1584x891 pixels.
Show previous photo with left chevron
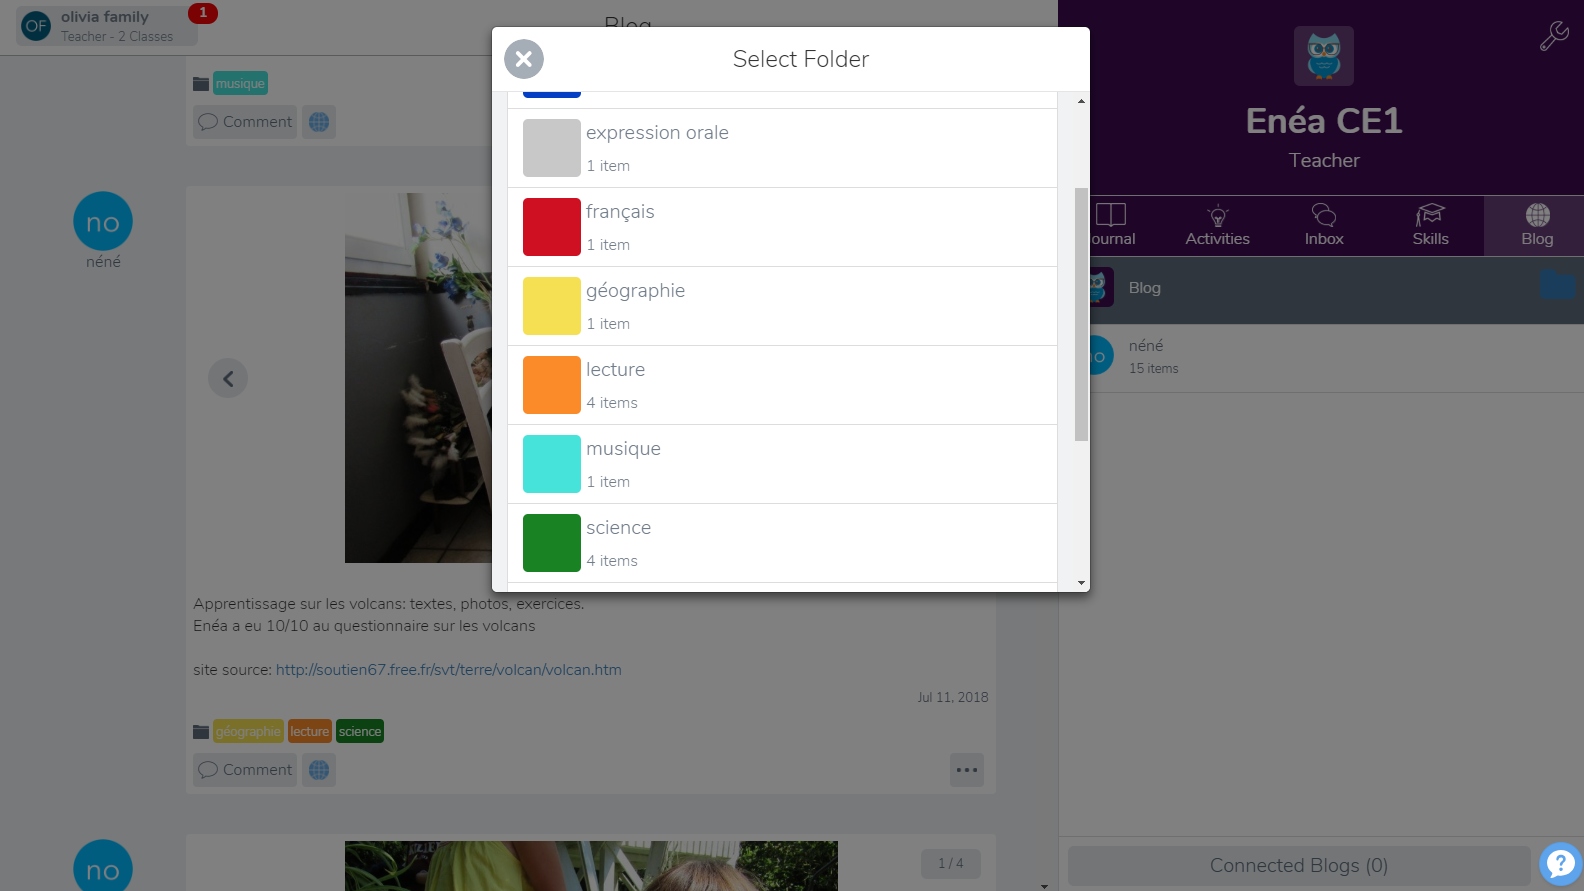tap(228, 378)
